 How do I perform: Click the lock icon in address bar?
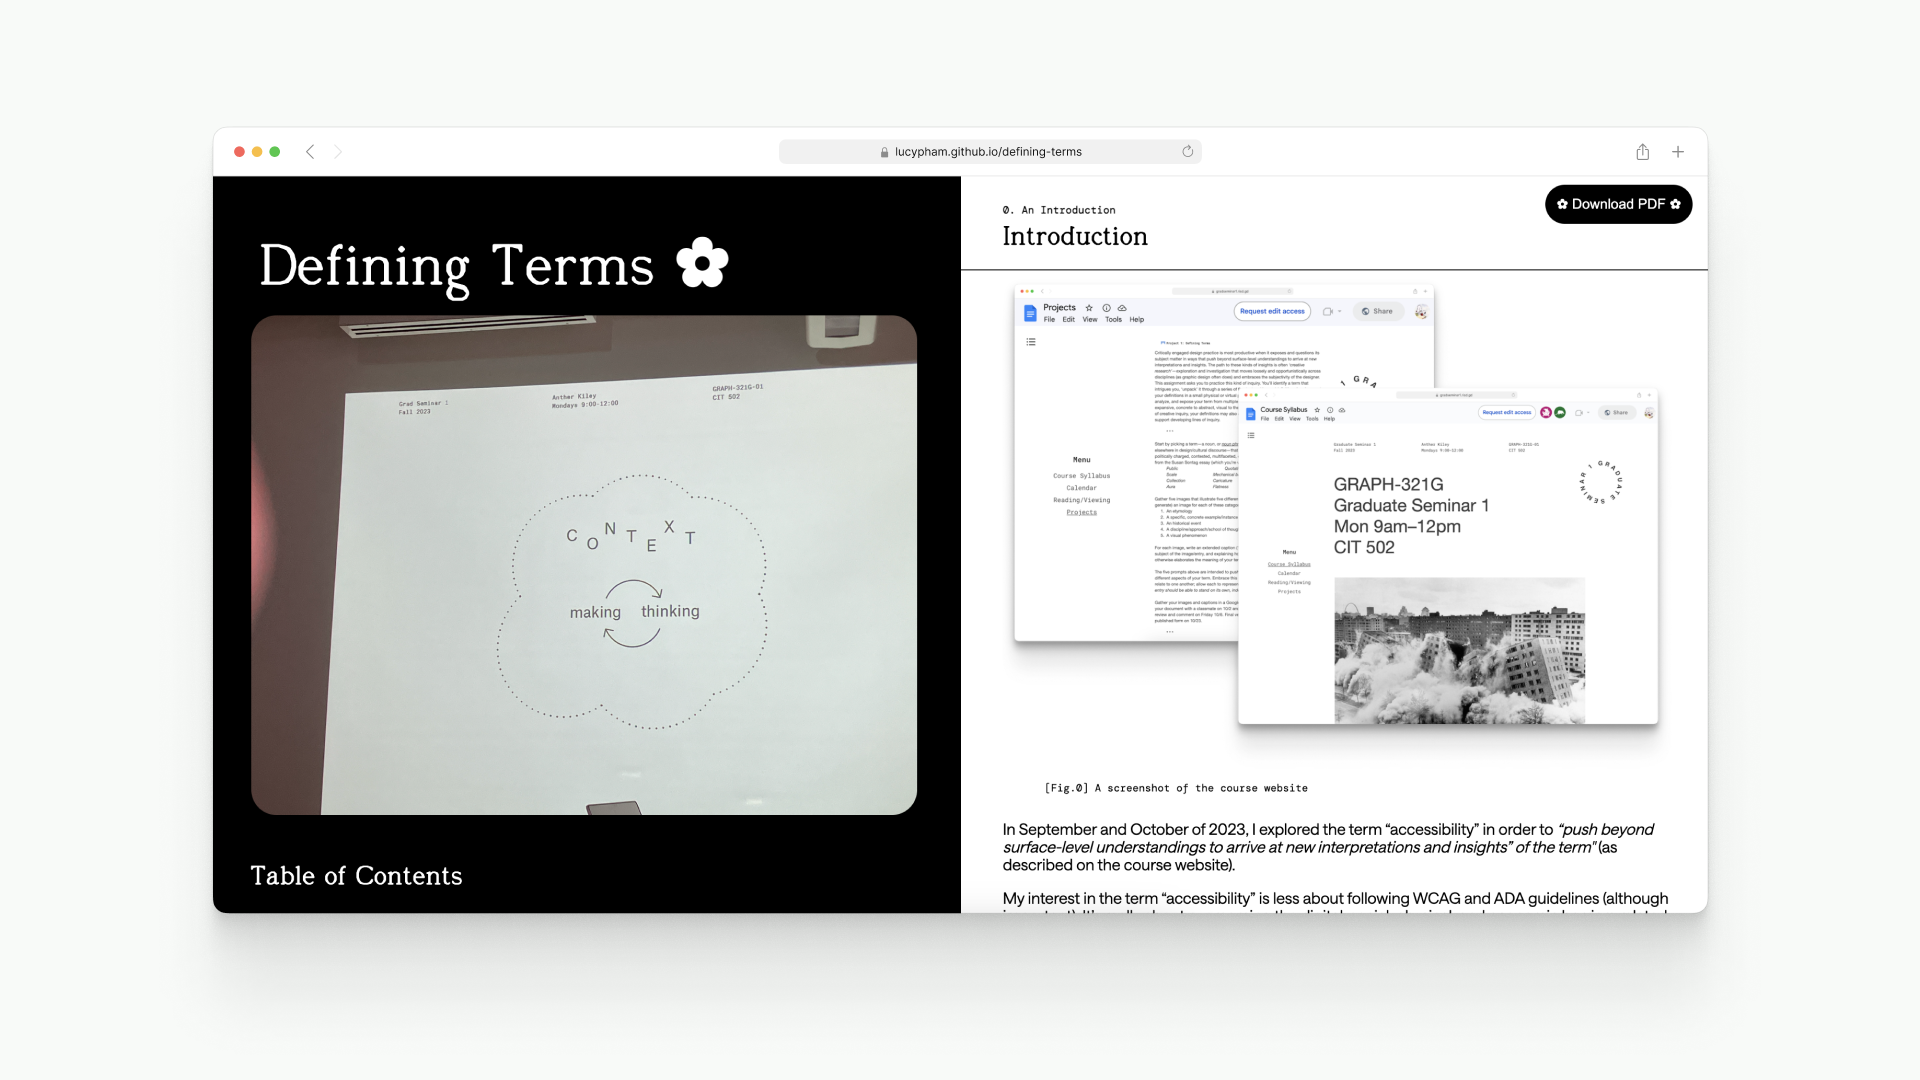click(884, 152)
